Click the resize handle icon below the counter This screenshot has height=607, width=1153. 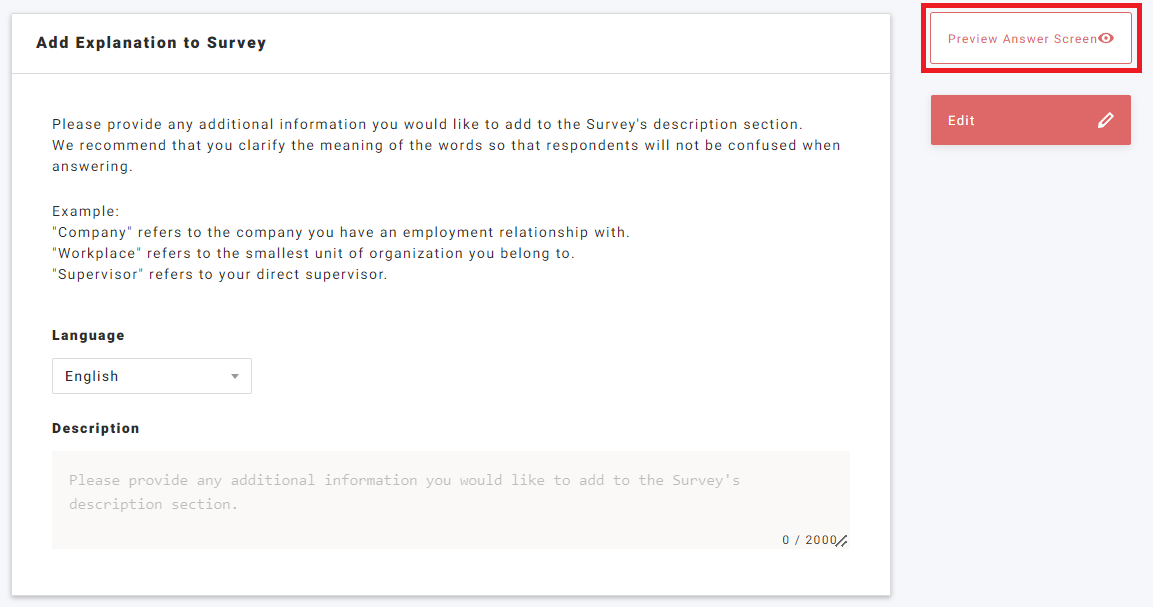(x=841, y=541)
